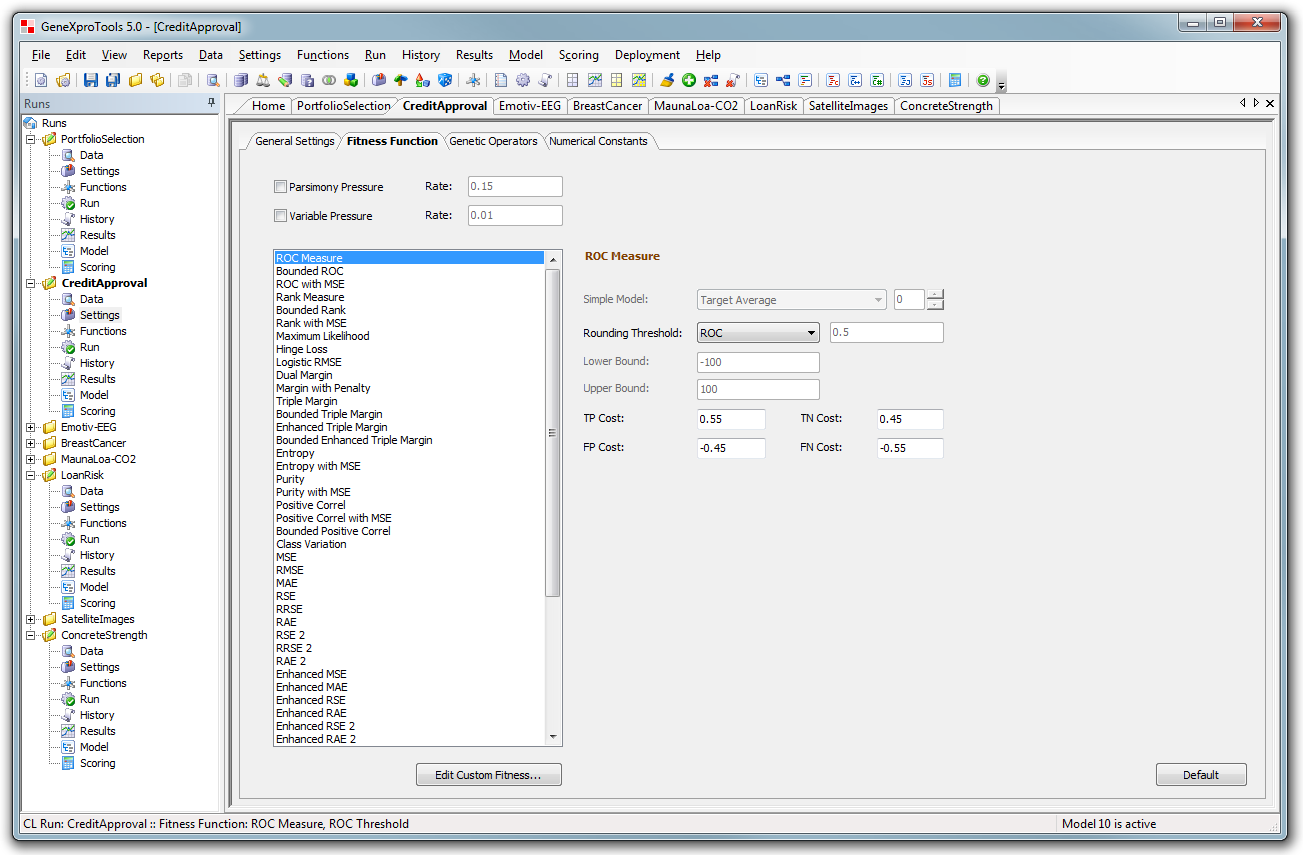Expand the MaunaLoa-CO2 tree node
The height and width of the screenshot is (855, 1303).
pyautogui.click(x=31, y=459)
